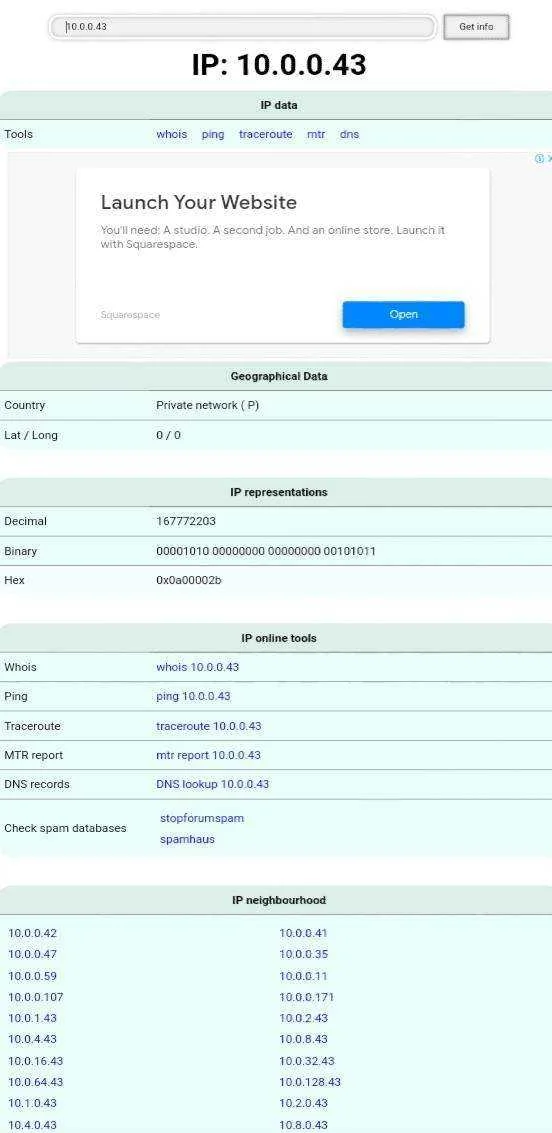
Task: Click the Check spam databases row label
Action: (65, 828)
